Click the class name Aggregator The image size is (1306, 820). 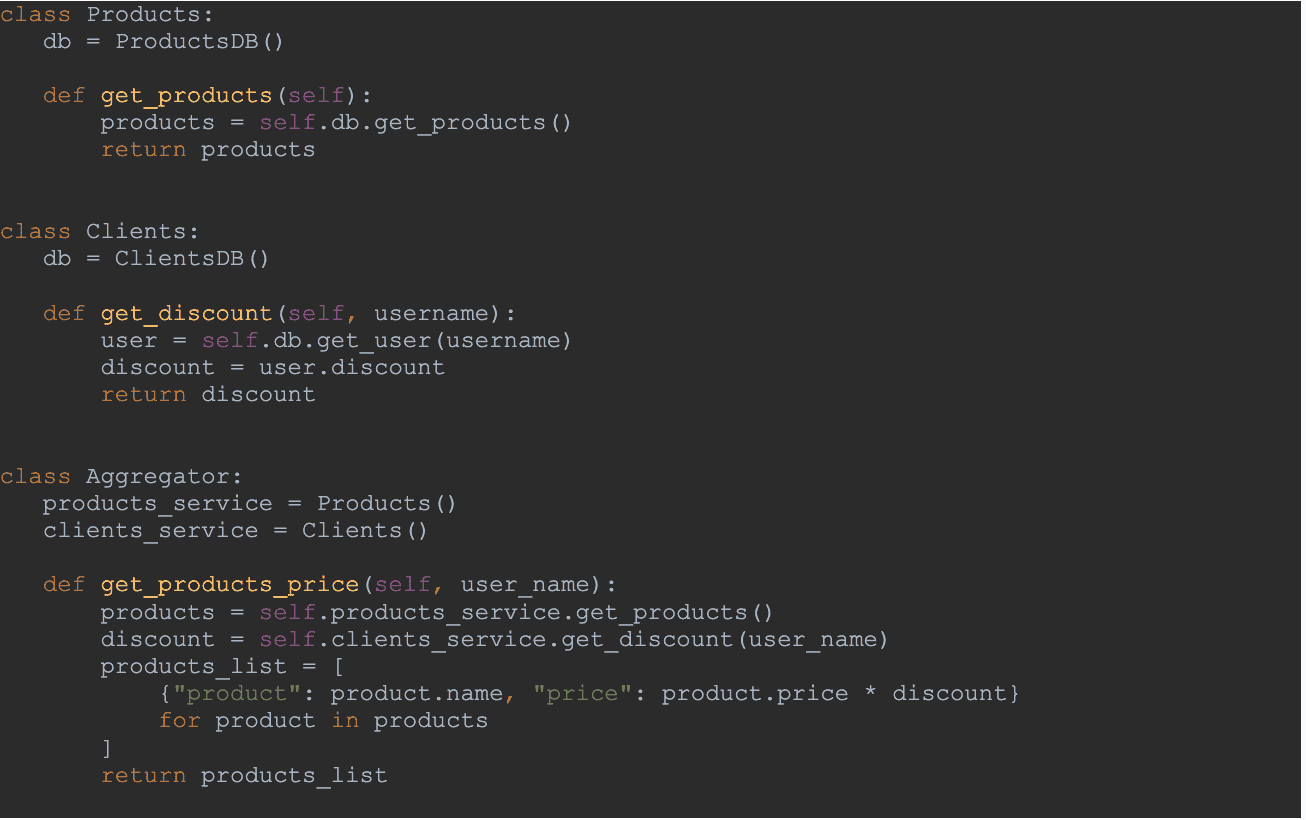[x=157, y=477]
